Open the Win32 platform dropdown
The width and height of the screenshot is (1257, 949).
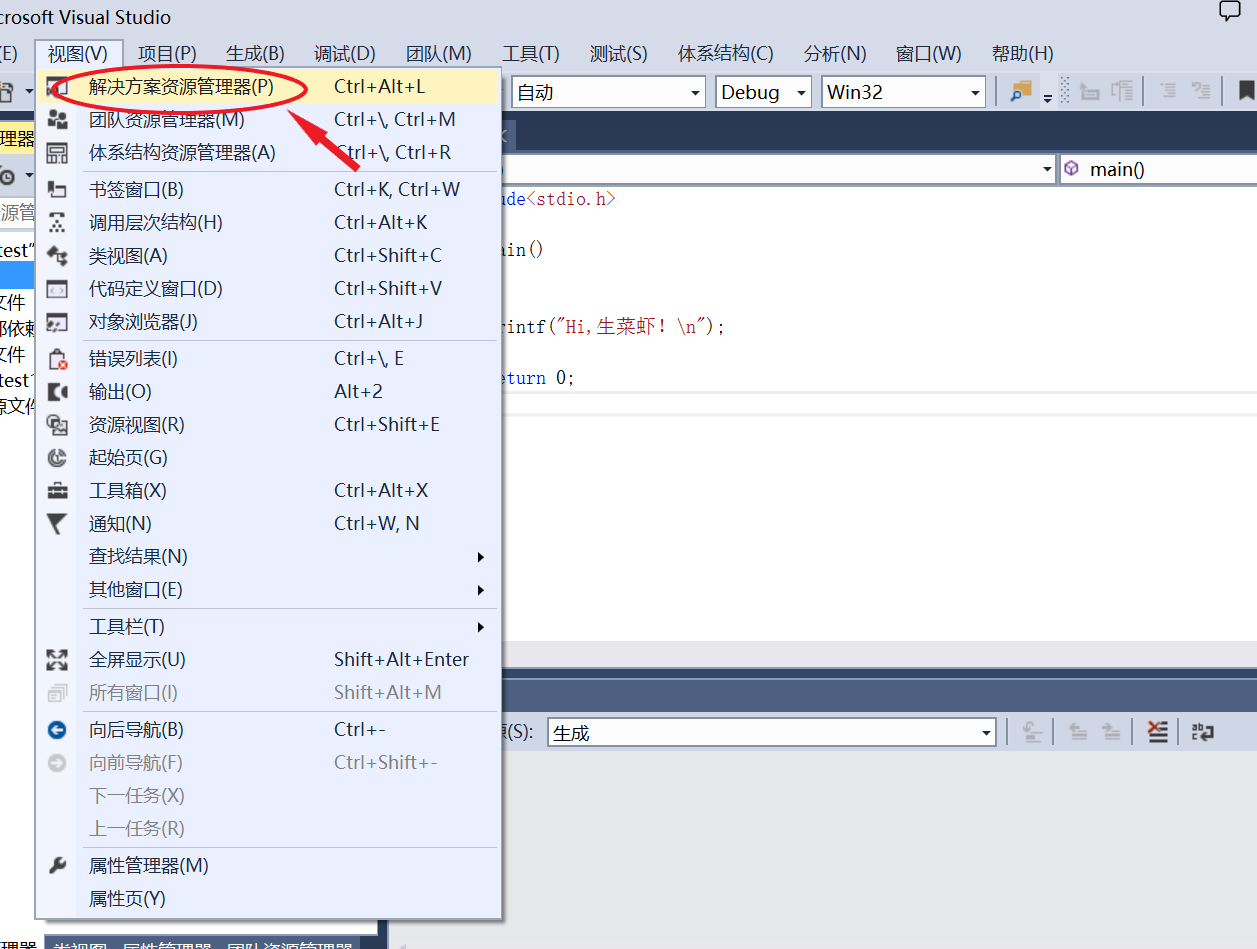point(904,92)
